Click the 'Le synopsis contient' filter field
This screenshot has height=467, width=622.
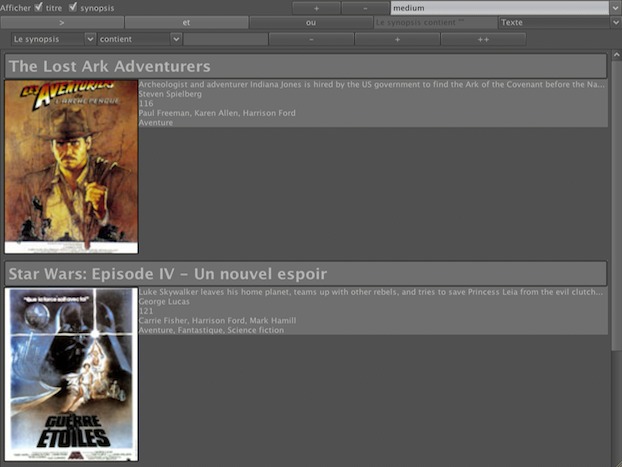[435, 23]
